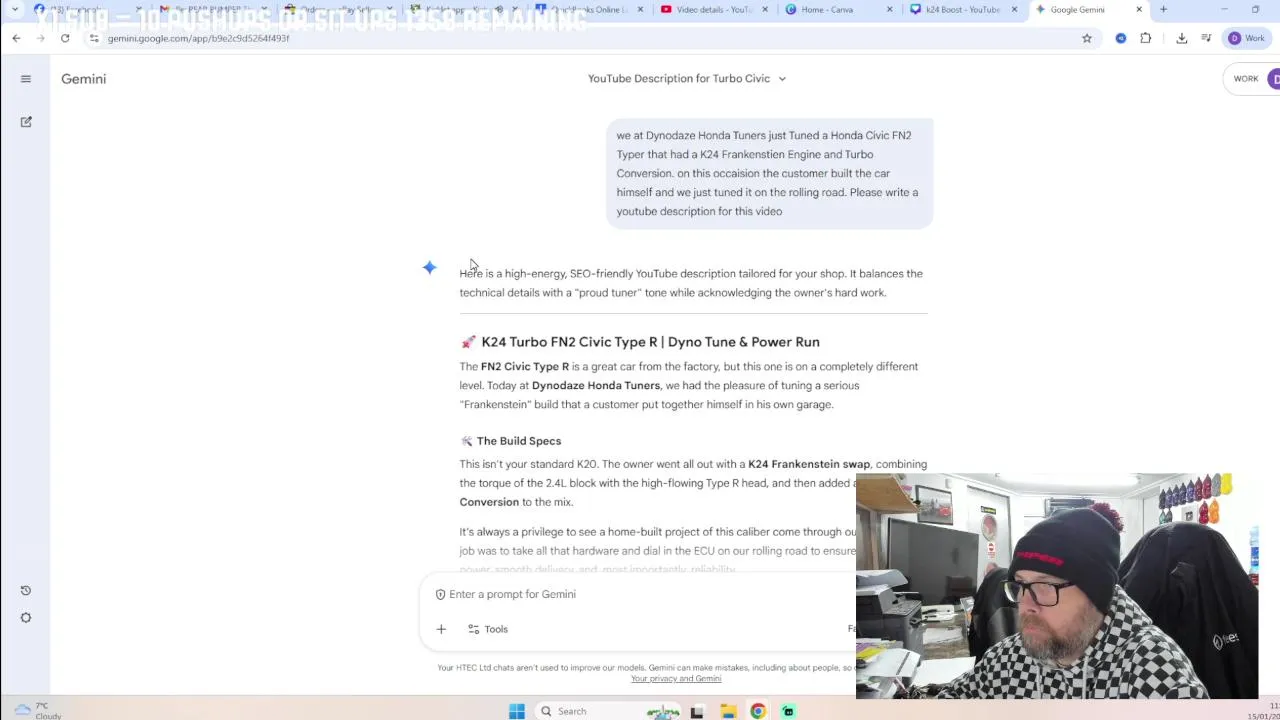Click the heading K24 Turbo FN2 Civic Type R
1280x720 pixels.
click(650, 342)
